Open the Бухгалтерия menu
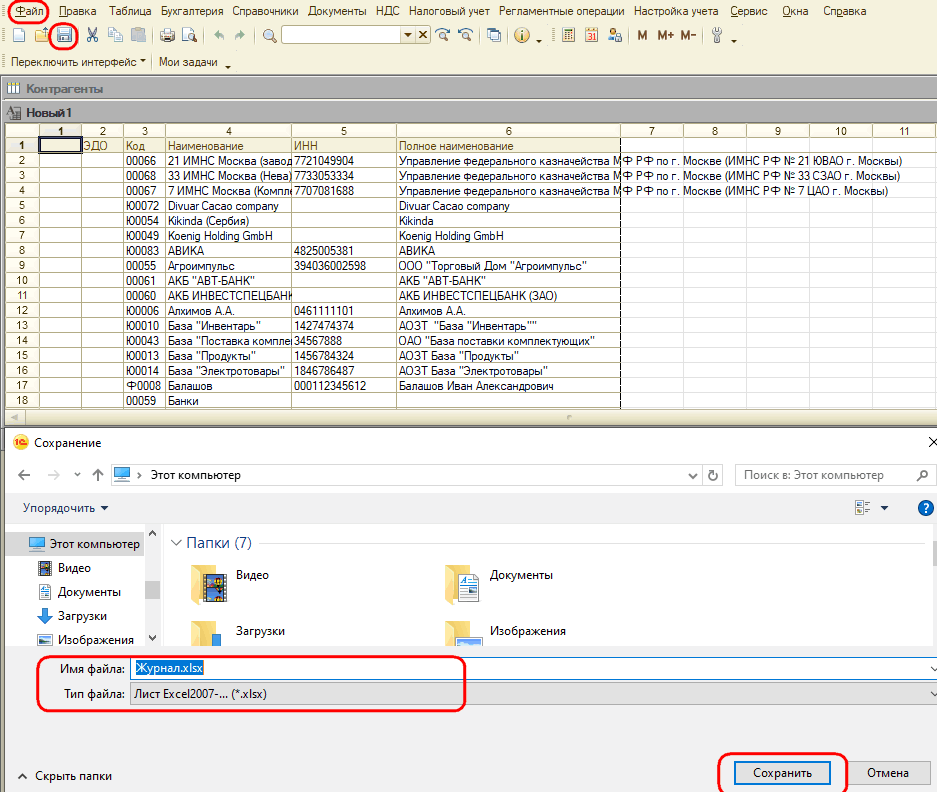 click(192, 11)
